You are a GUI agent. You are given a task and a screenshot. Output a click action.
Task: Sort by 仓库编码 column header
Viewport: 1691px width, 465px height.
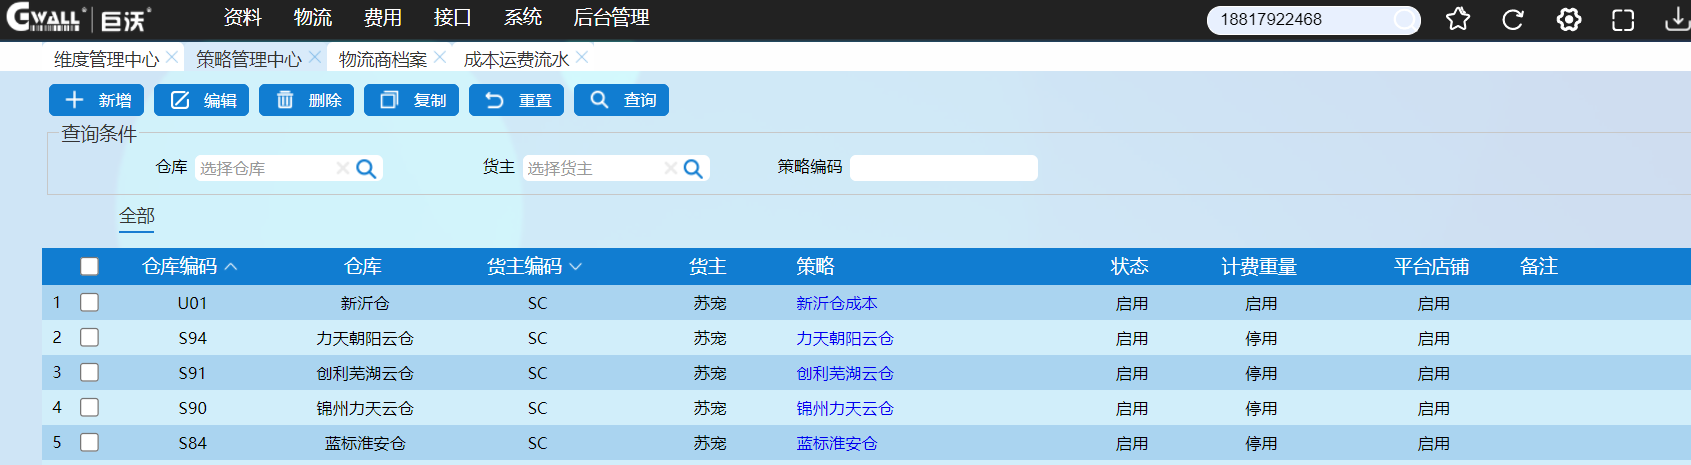pos(190,266)
